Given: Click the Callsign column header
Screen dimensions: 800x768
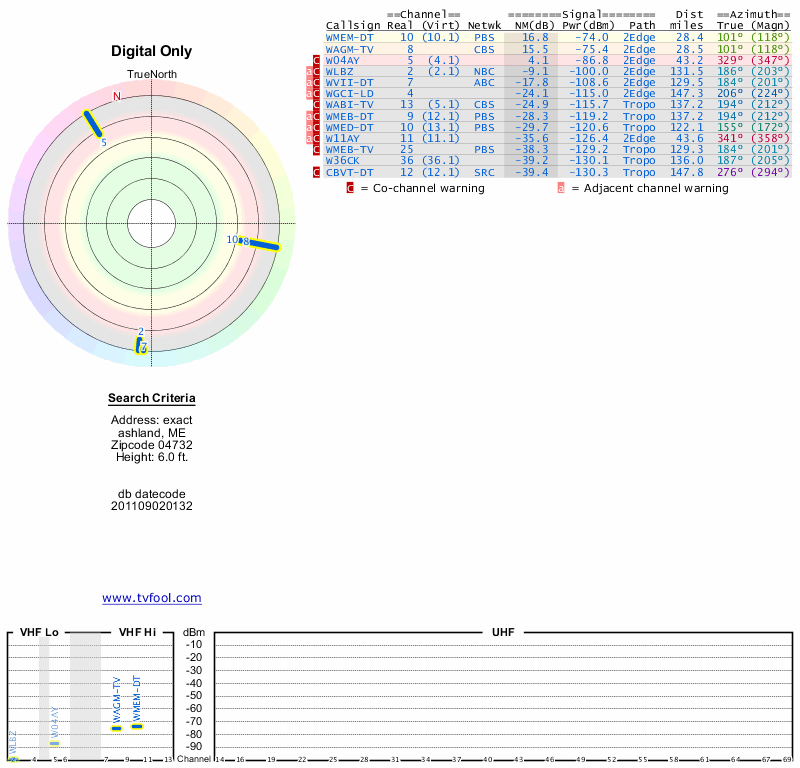Looking at the screenshot, I should (353, 25).
